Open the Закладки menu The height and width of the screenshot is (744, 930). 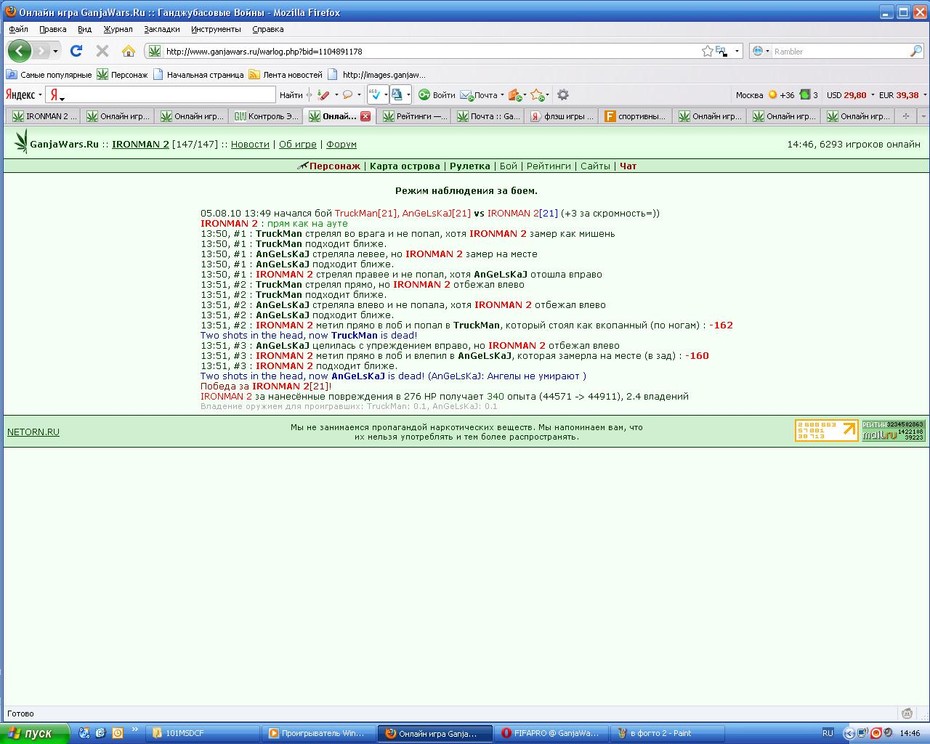click(x=162, y=29)
